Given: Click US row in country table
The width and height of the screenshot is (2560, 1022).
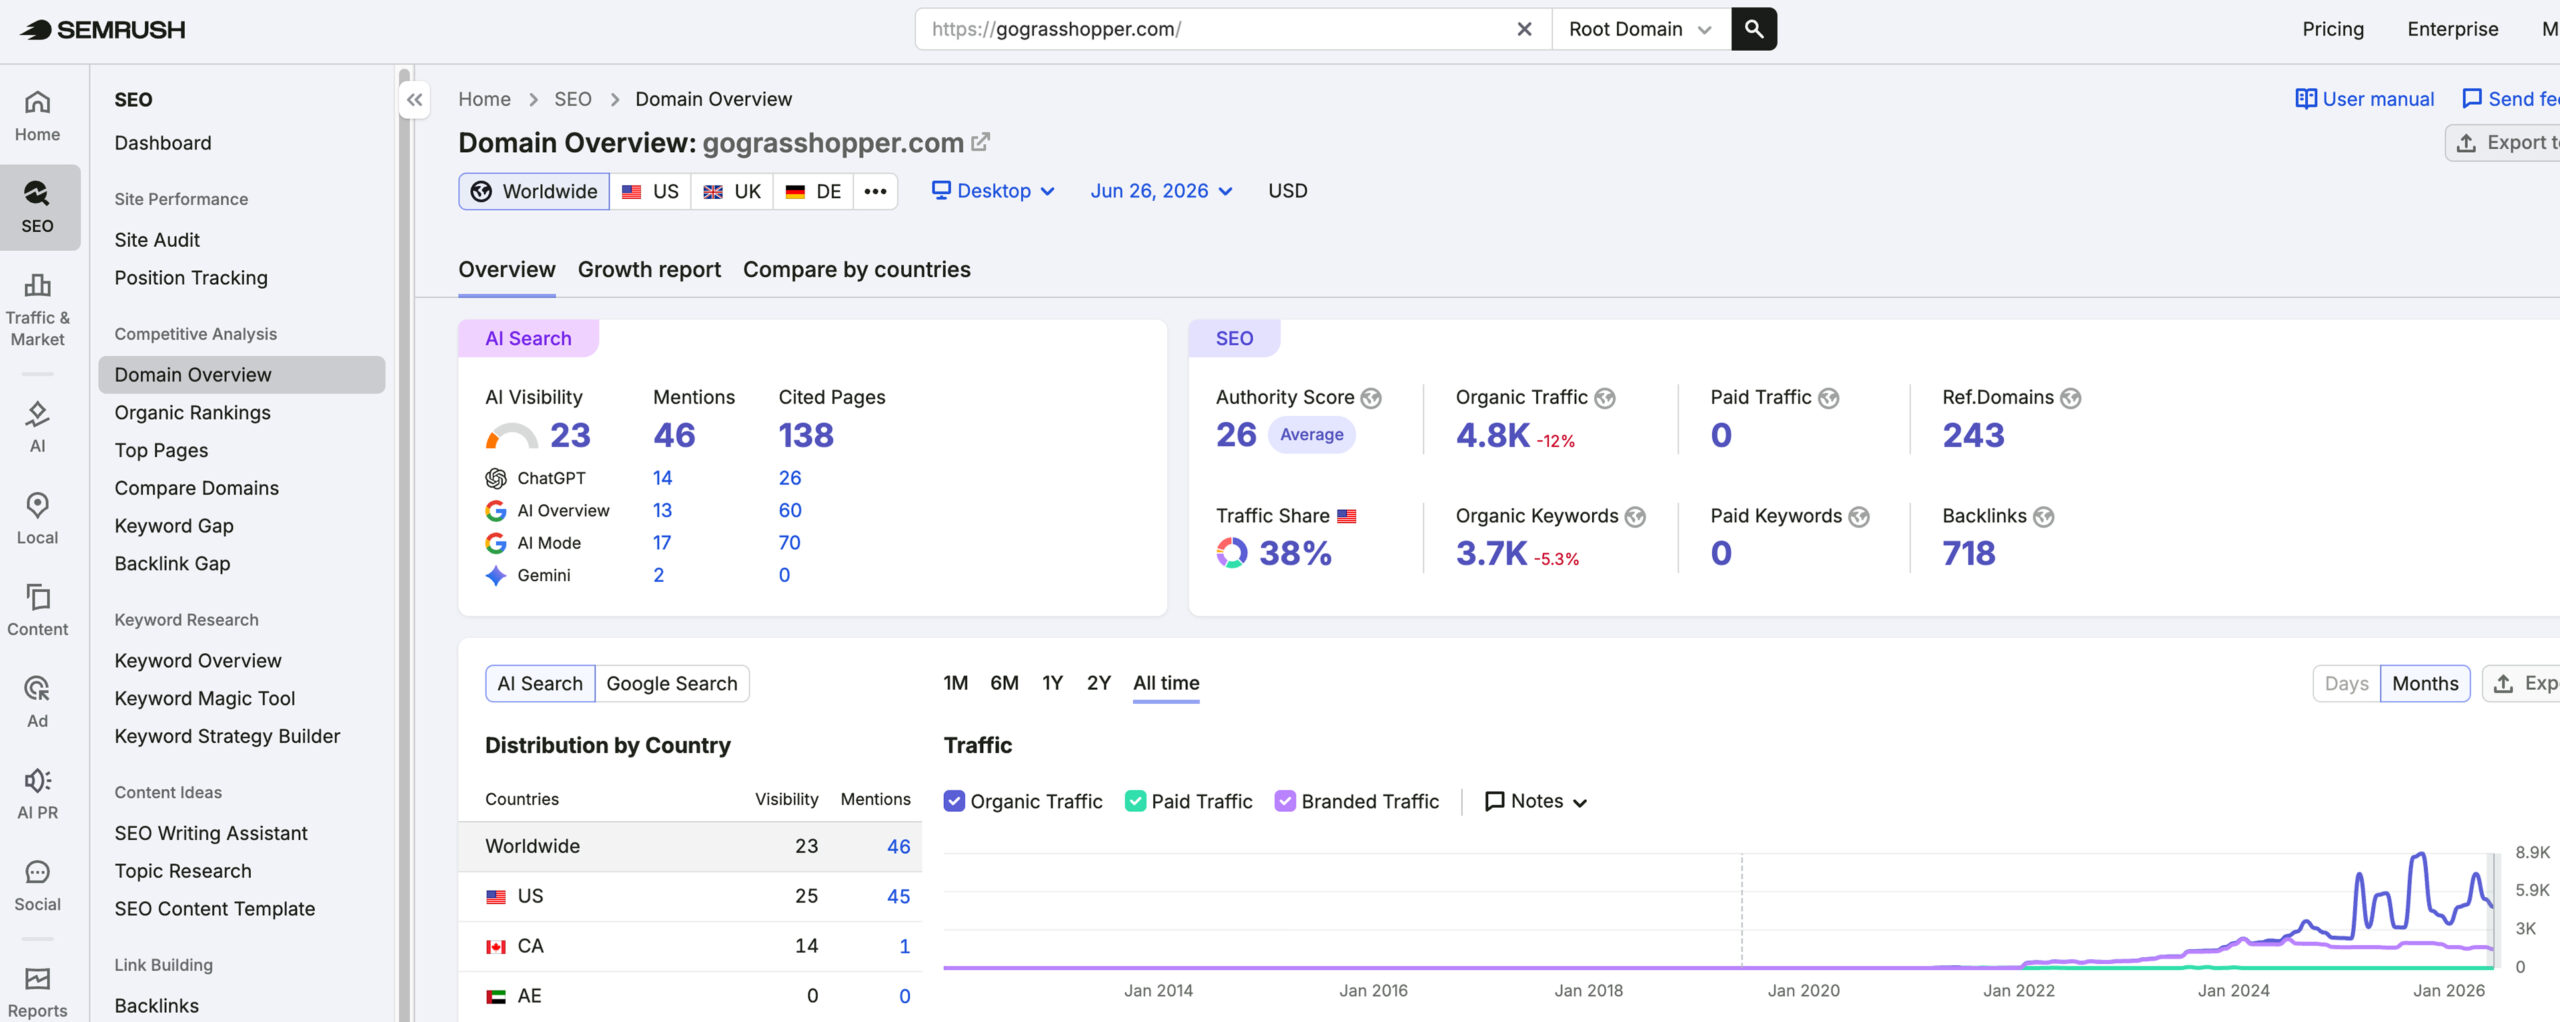Looking at the screenshot, I should 690,896.
